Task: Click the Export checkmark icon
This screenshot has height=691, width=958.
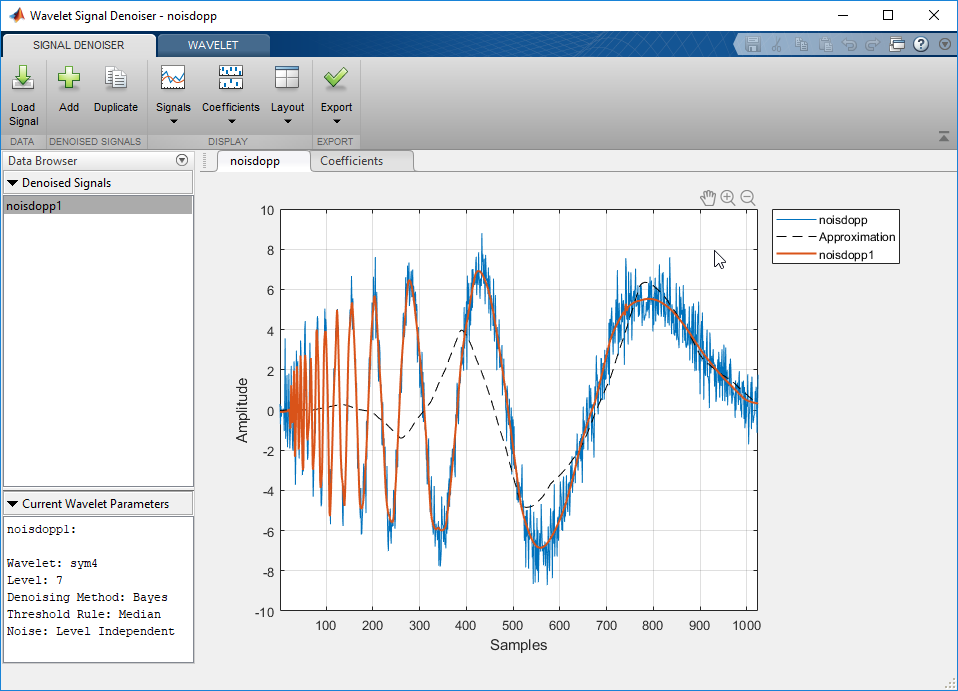Action: pyautogui.click(x=336, y=80)
